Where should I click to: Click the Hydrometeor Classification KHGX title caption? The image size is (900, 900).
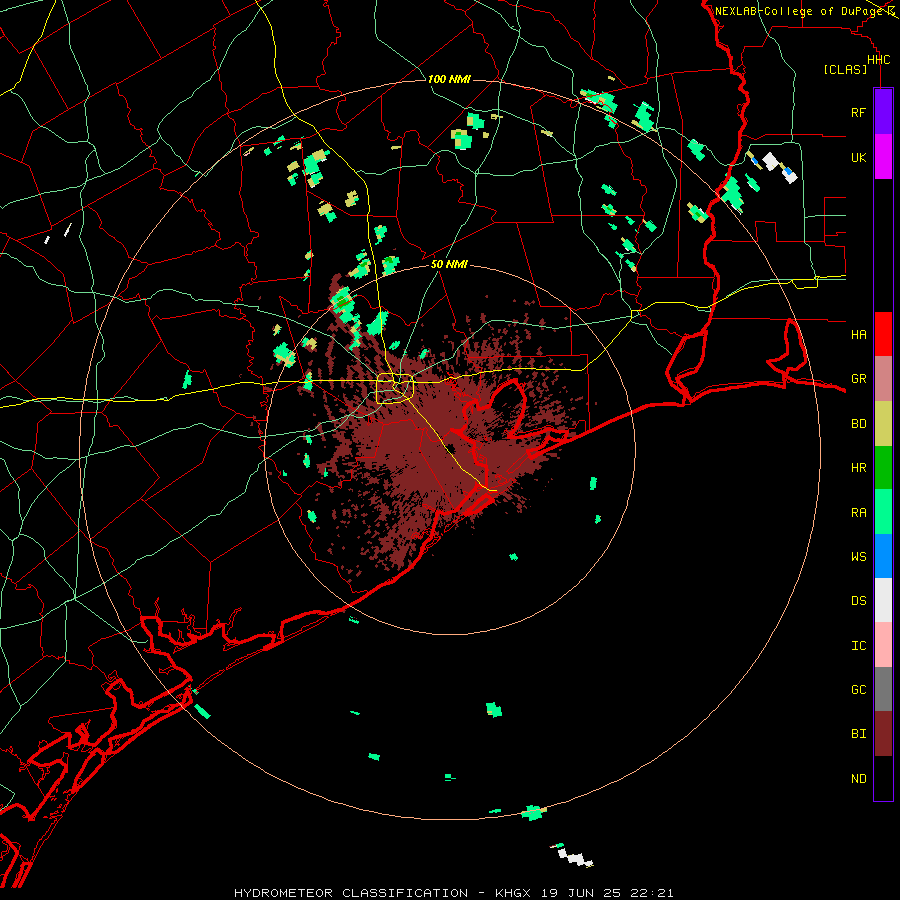453,893
